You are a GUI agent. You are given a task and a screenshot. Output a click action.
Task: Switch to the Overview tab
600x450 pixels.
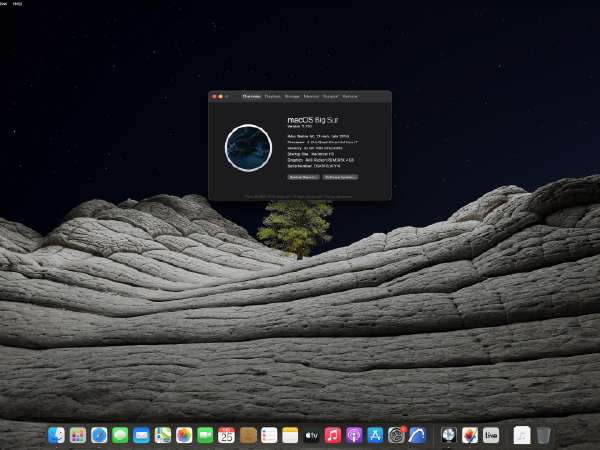(x=252, y=96)
